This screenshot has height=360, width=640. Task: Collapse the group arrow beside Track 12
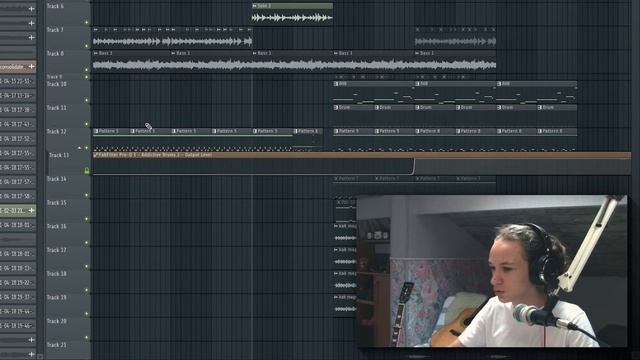click(x=80, y=148)
